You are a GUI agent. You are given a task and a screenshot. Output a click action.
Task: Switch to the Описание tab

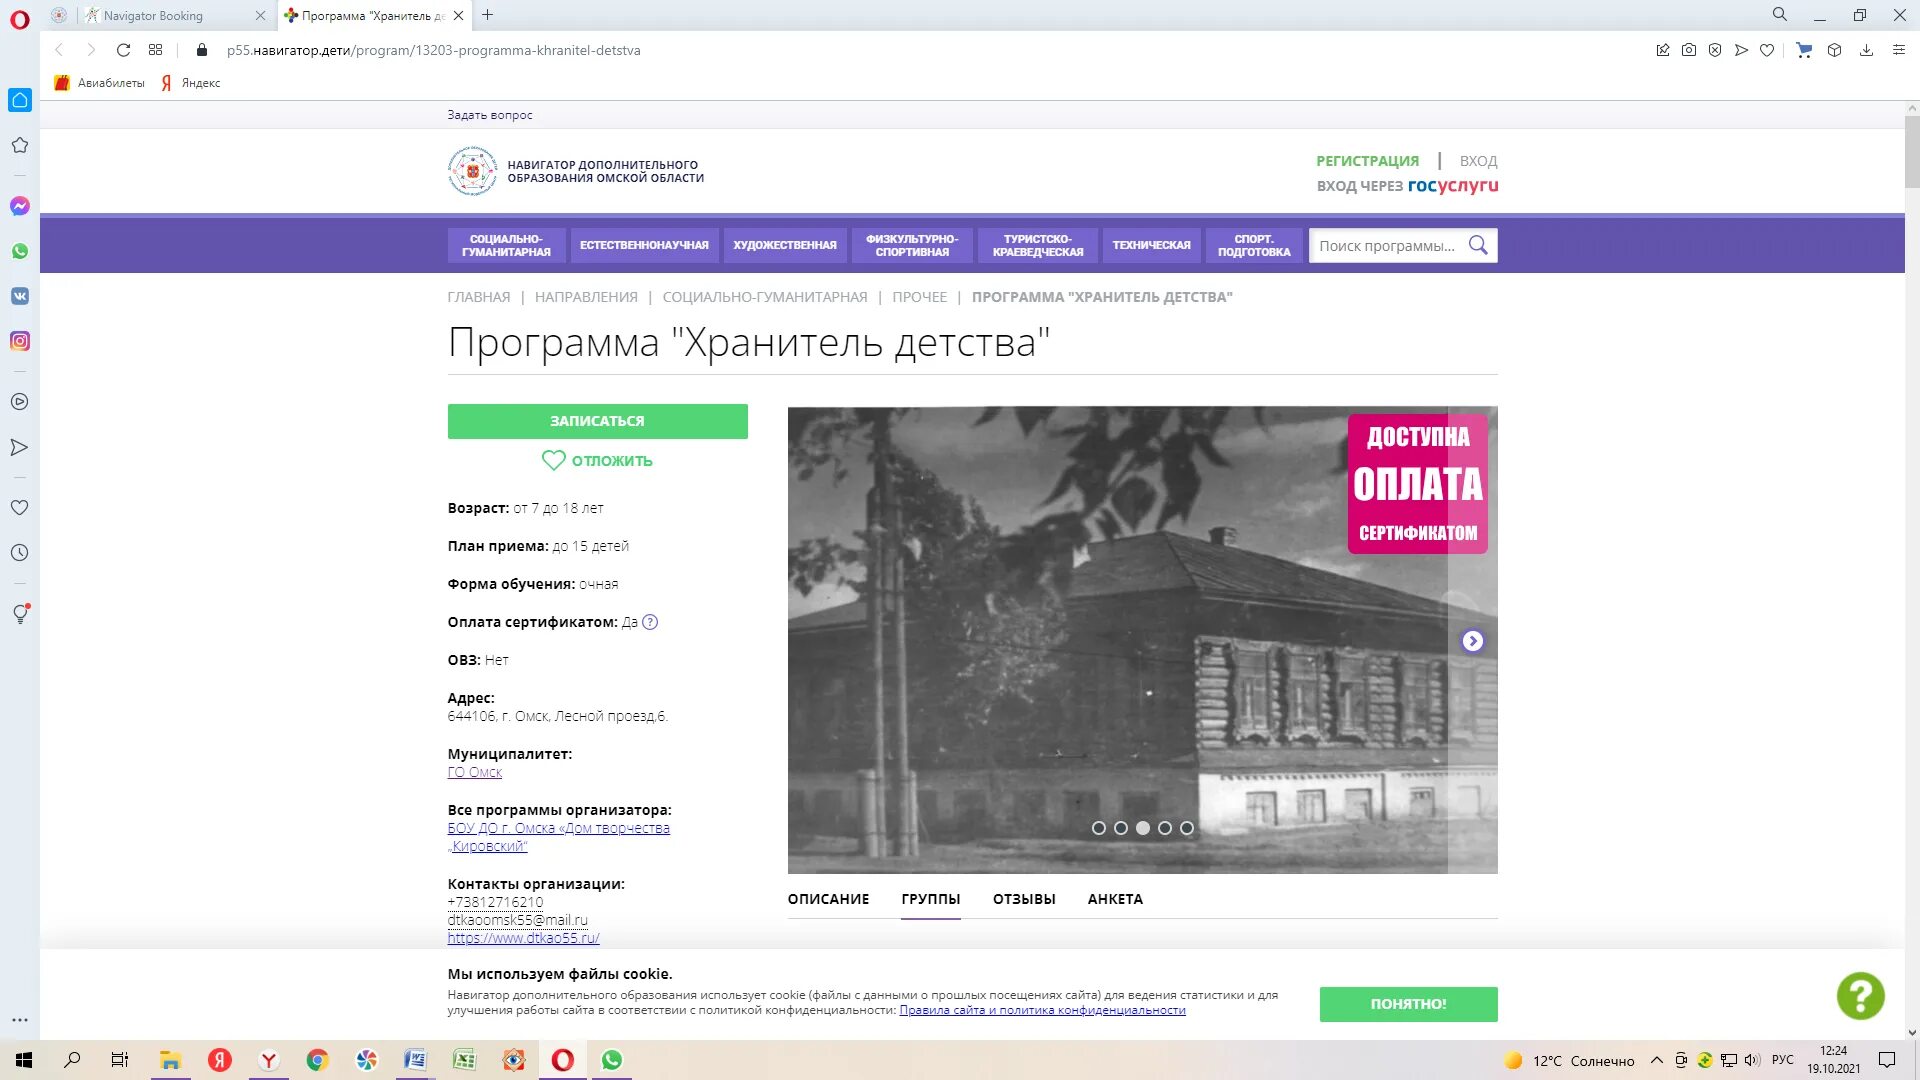point(828,899)
